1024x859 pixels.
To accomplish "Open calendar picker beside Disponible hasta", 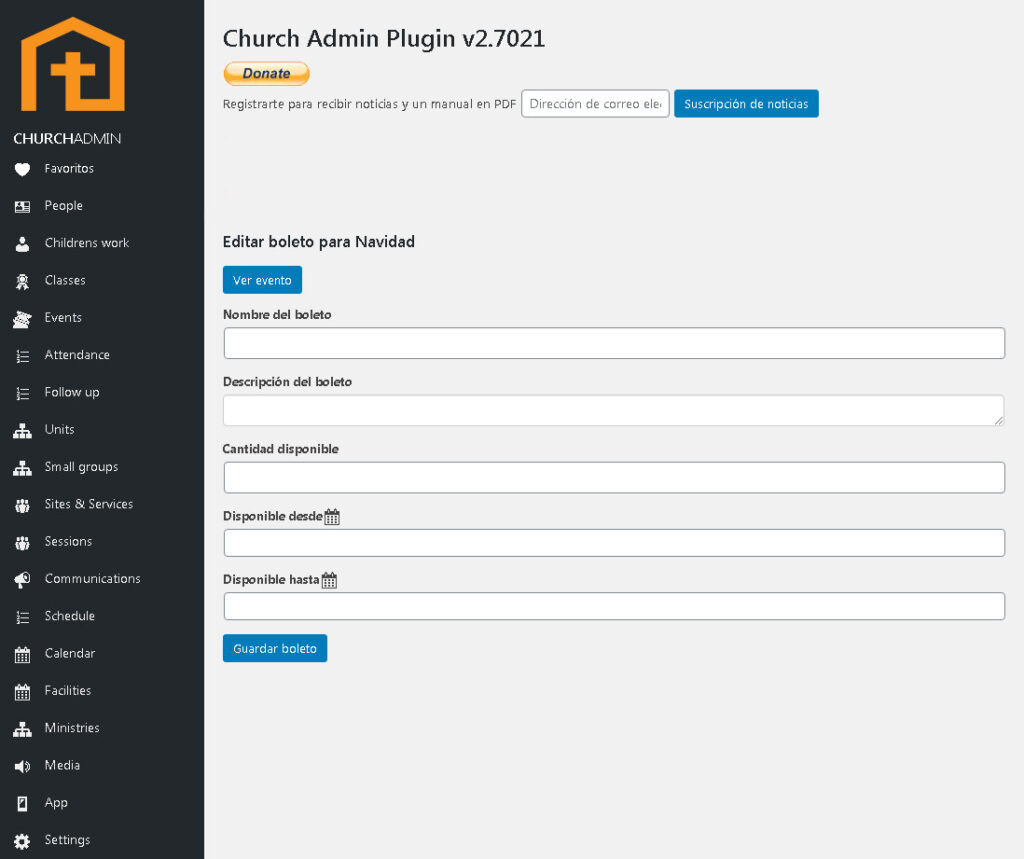I will point(329,580).
